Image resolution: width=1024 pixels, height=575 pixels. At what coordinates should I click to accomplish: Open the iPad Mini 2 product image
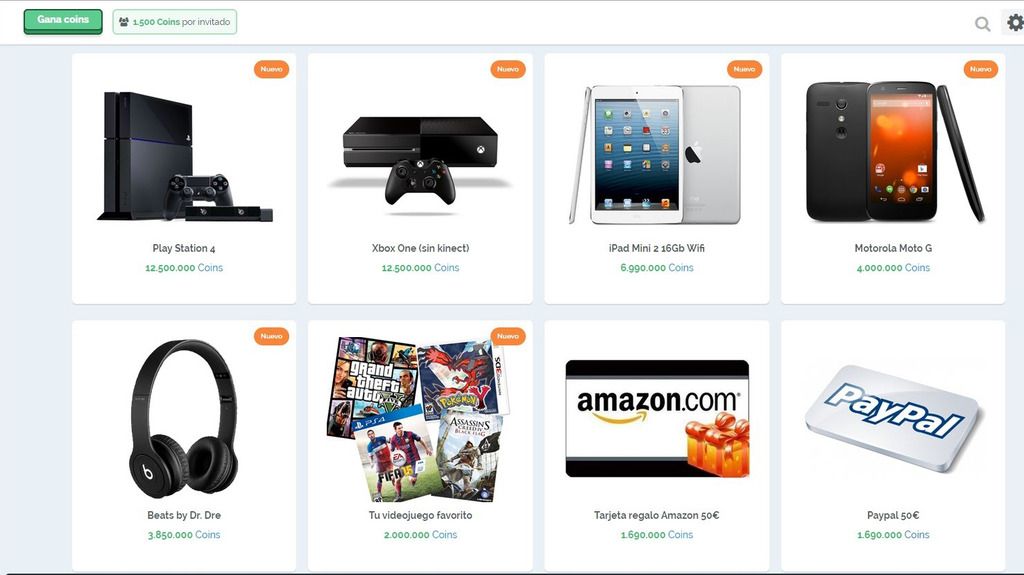(x=655, y=155)
